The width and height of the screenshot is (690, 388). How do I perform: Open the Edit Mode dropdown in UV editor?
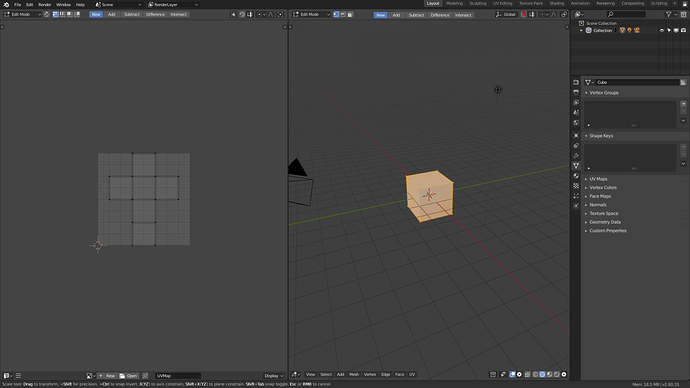coord(22,15)
